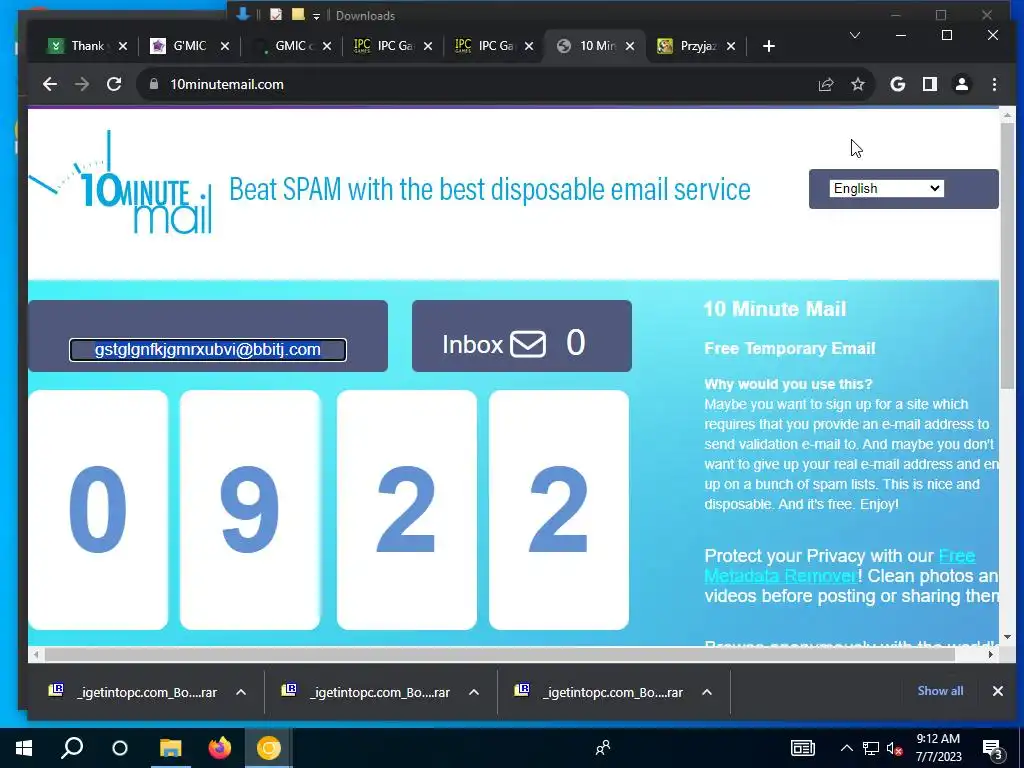Click the forward navigation arrow
1024x768 pixels.
click(82, 84)
